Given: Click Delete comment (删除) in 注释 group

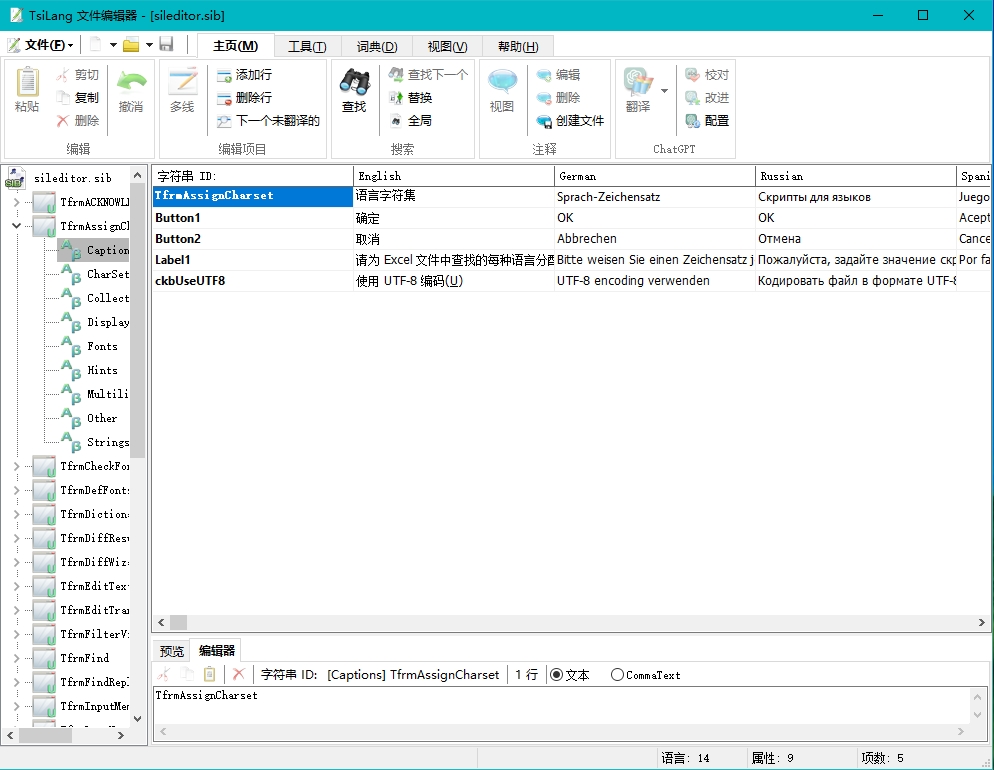Looking at the screenshot, I should click(x=558, y=98).
